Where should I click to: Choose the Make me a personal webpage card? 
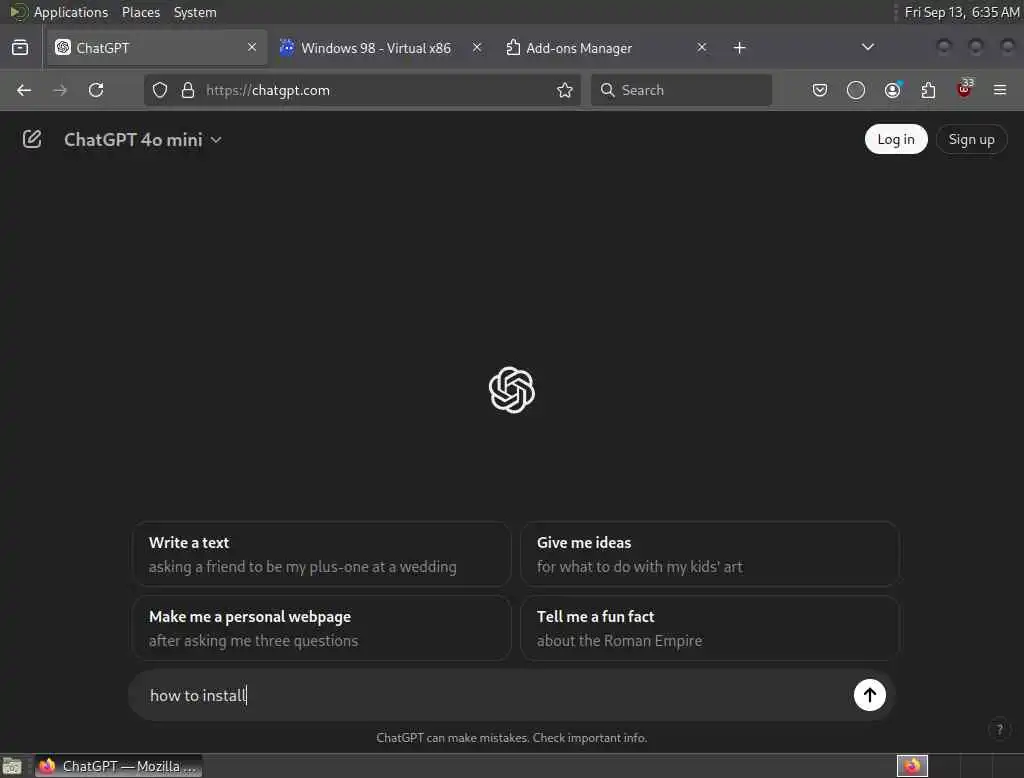[x=321, y=628]
